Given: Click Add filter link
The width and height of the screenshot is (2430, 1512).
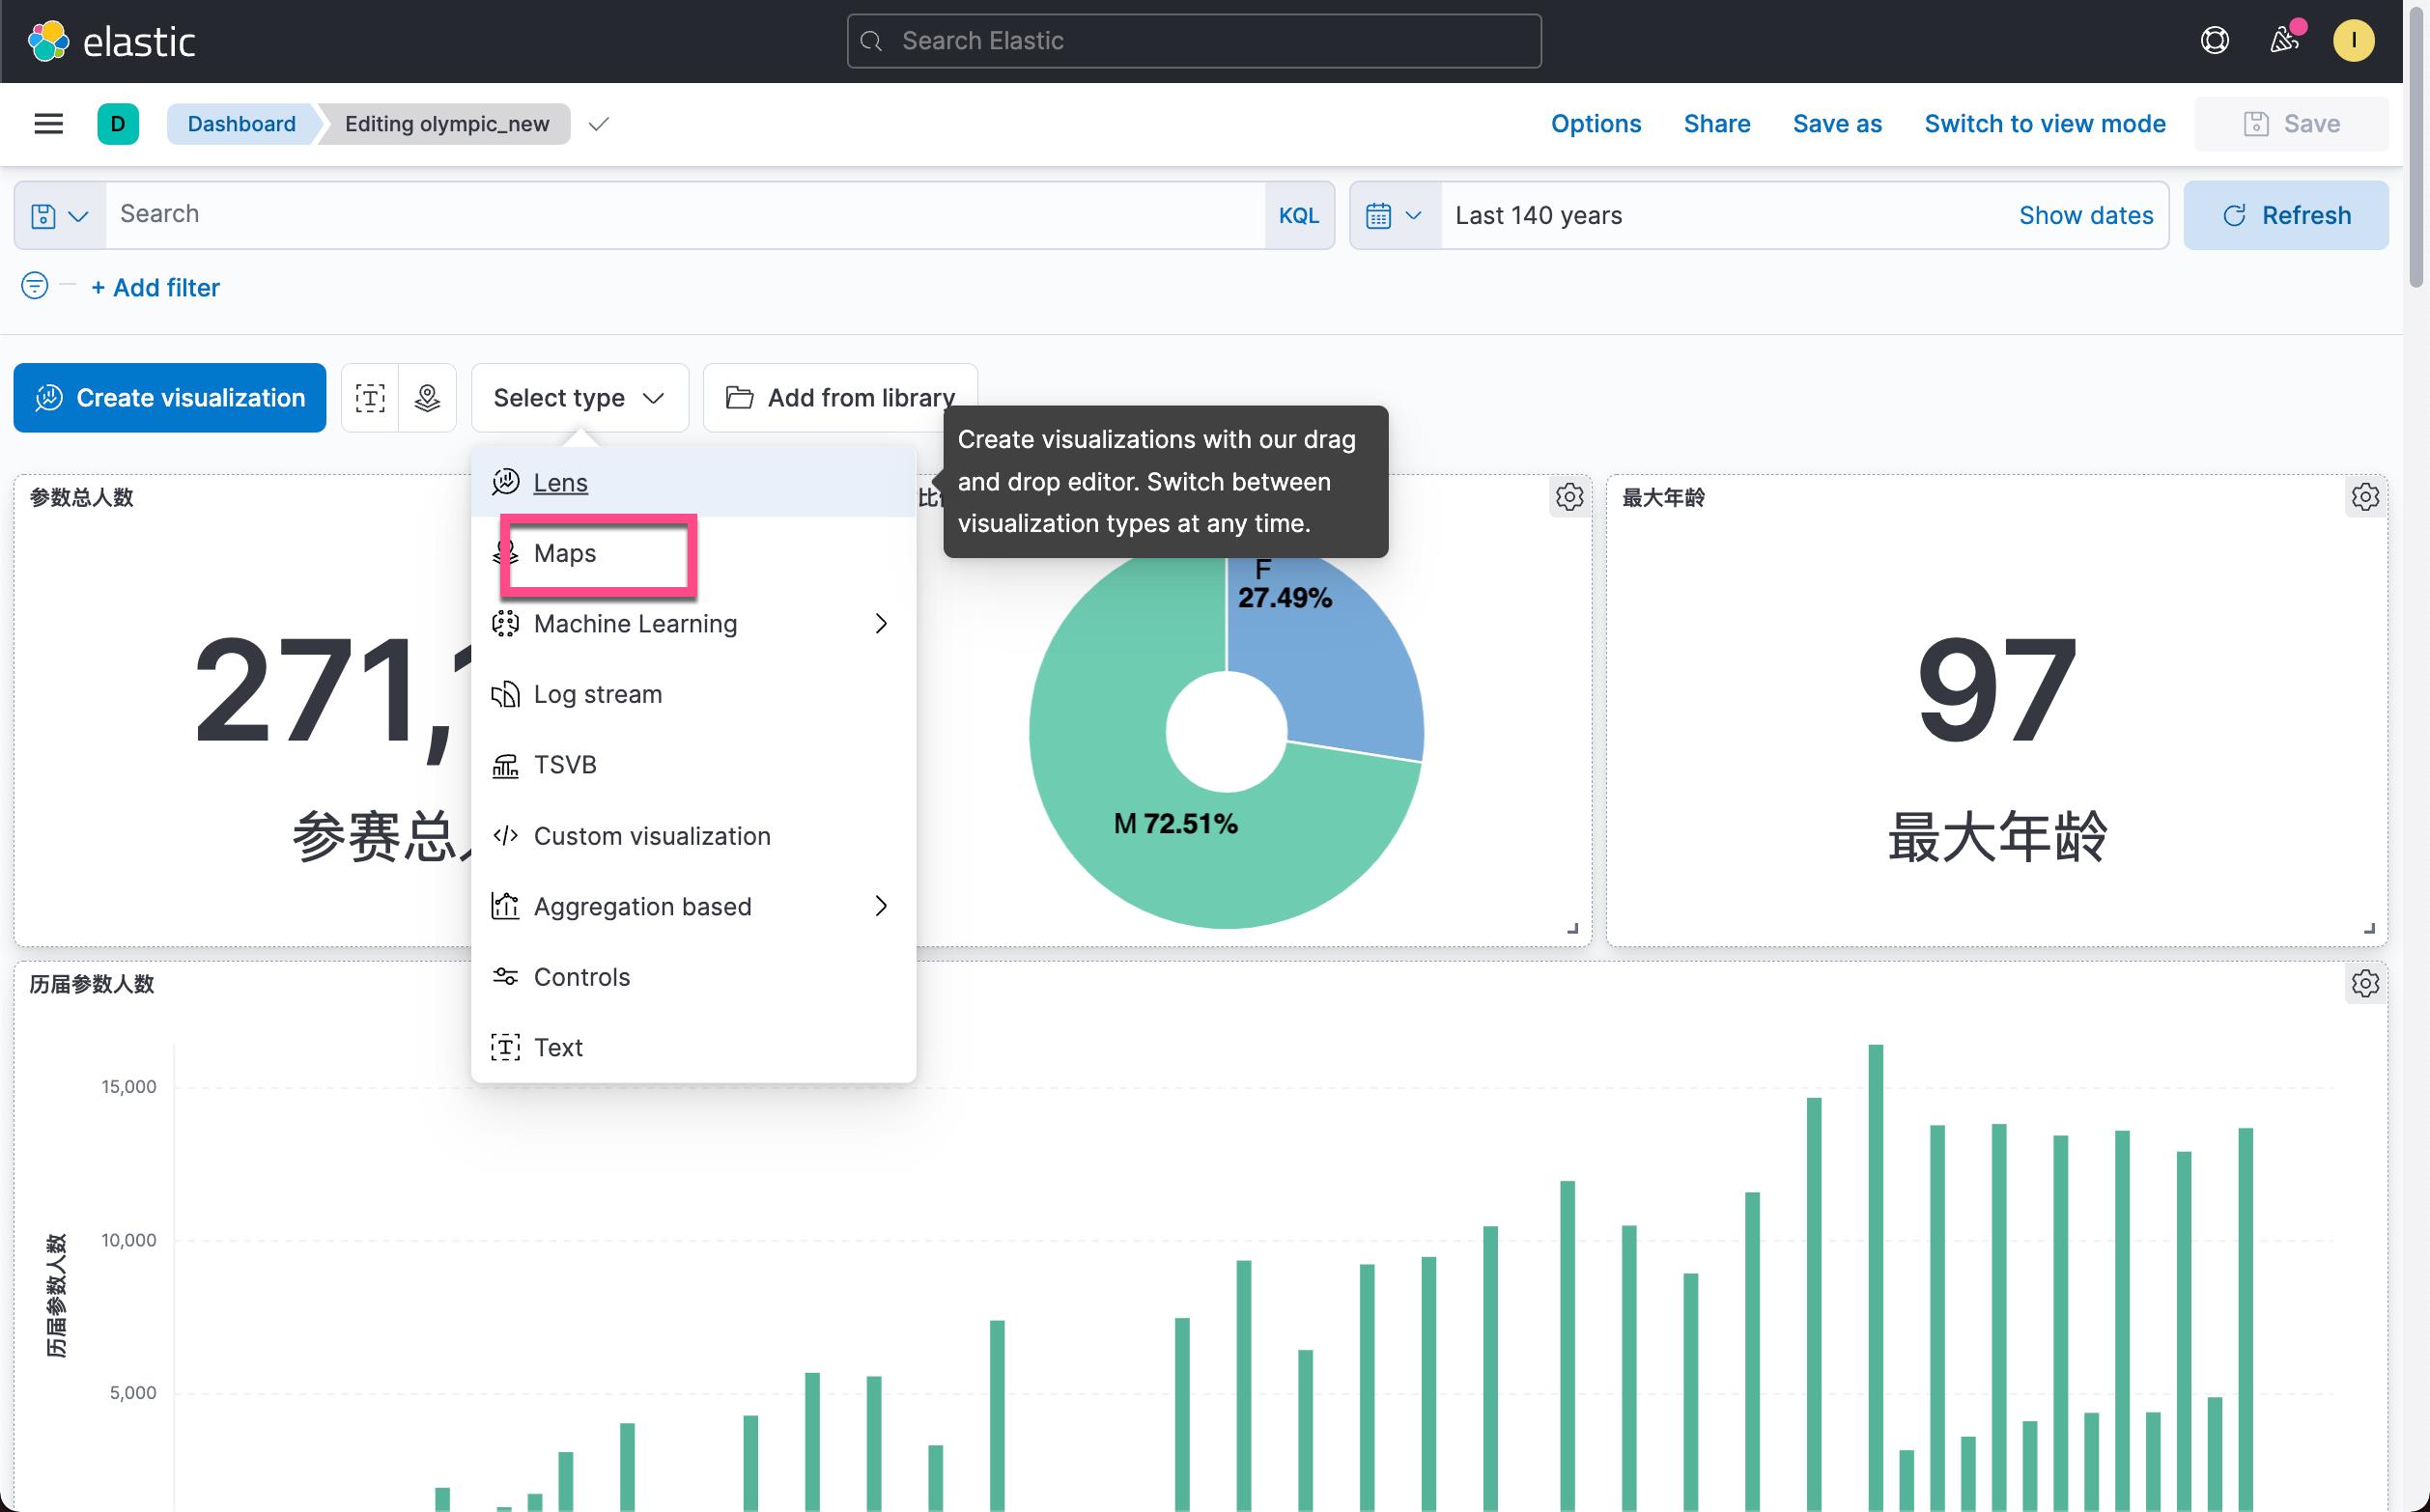Looking at the screenshot, I should pos(155,288).
